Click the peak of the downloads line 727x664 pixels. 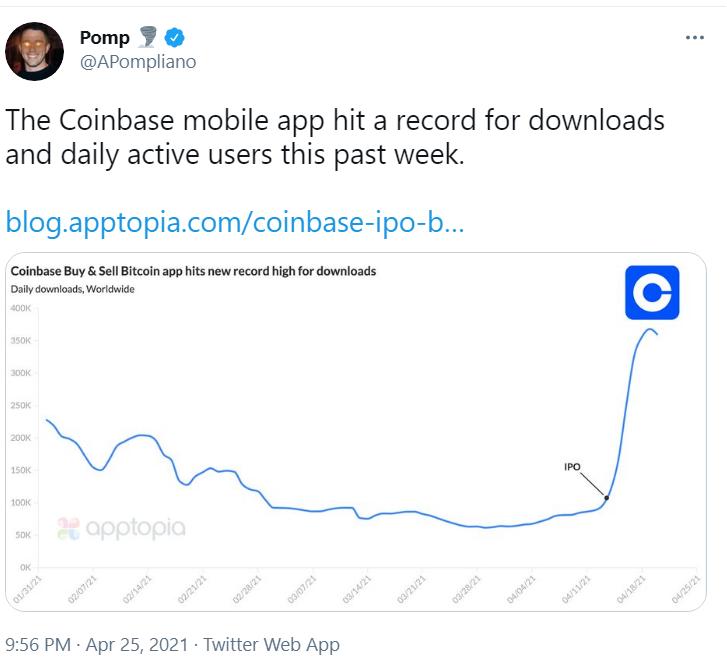coord(649,329)
